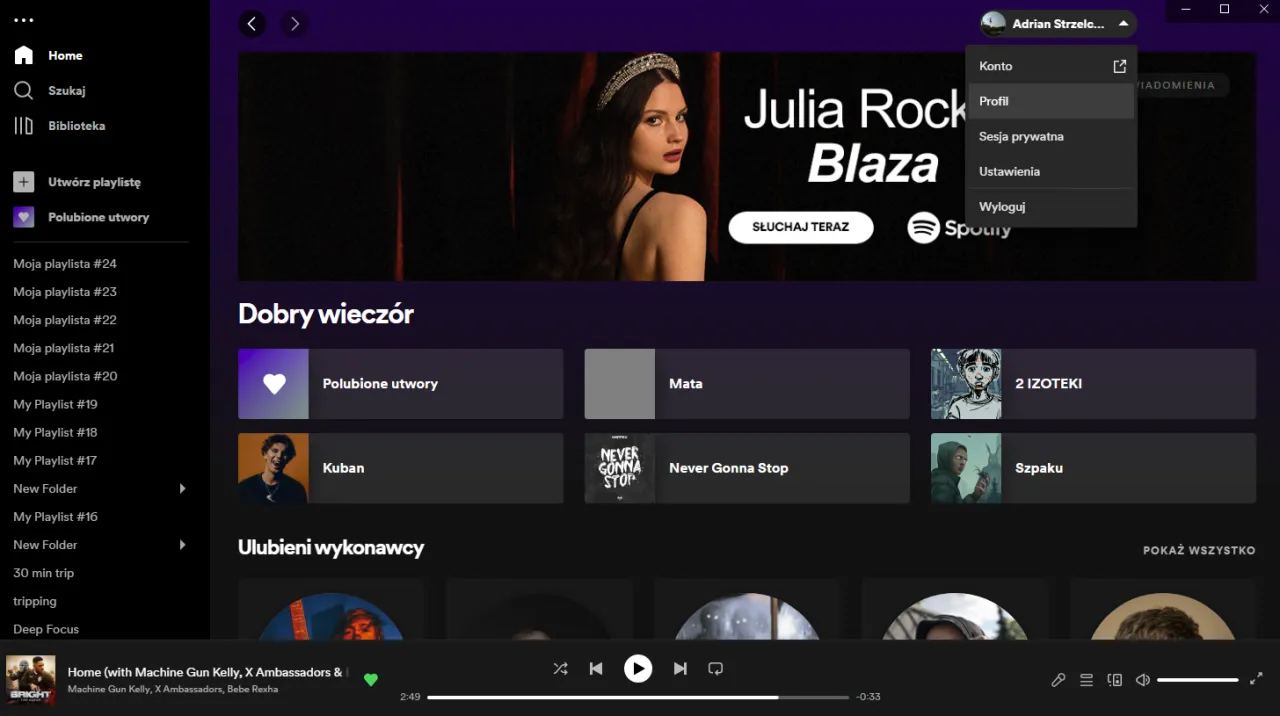Open Konto from the user menu
The width and height of the screenshot is (1280, 716).
coord(1051,66)
